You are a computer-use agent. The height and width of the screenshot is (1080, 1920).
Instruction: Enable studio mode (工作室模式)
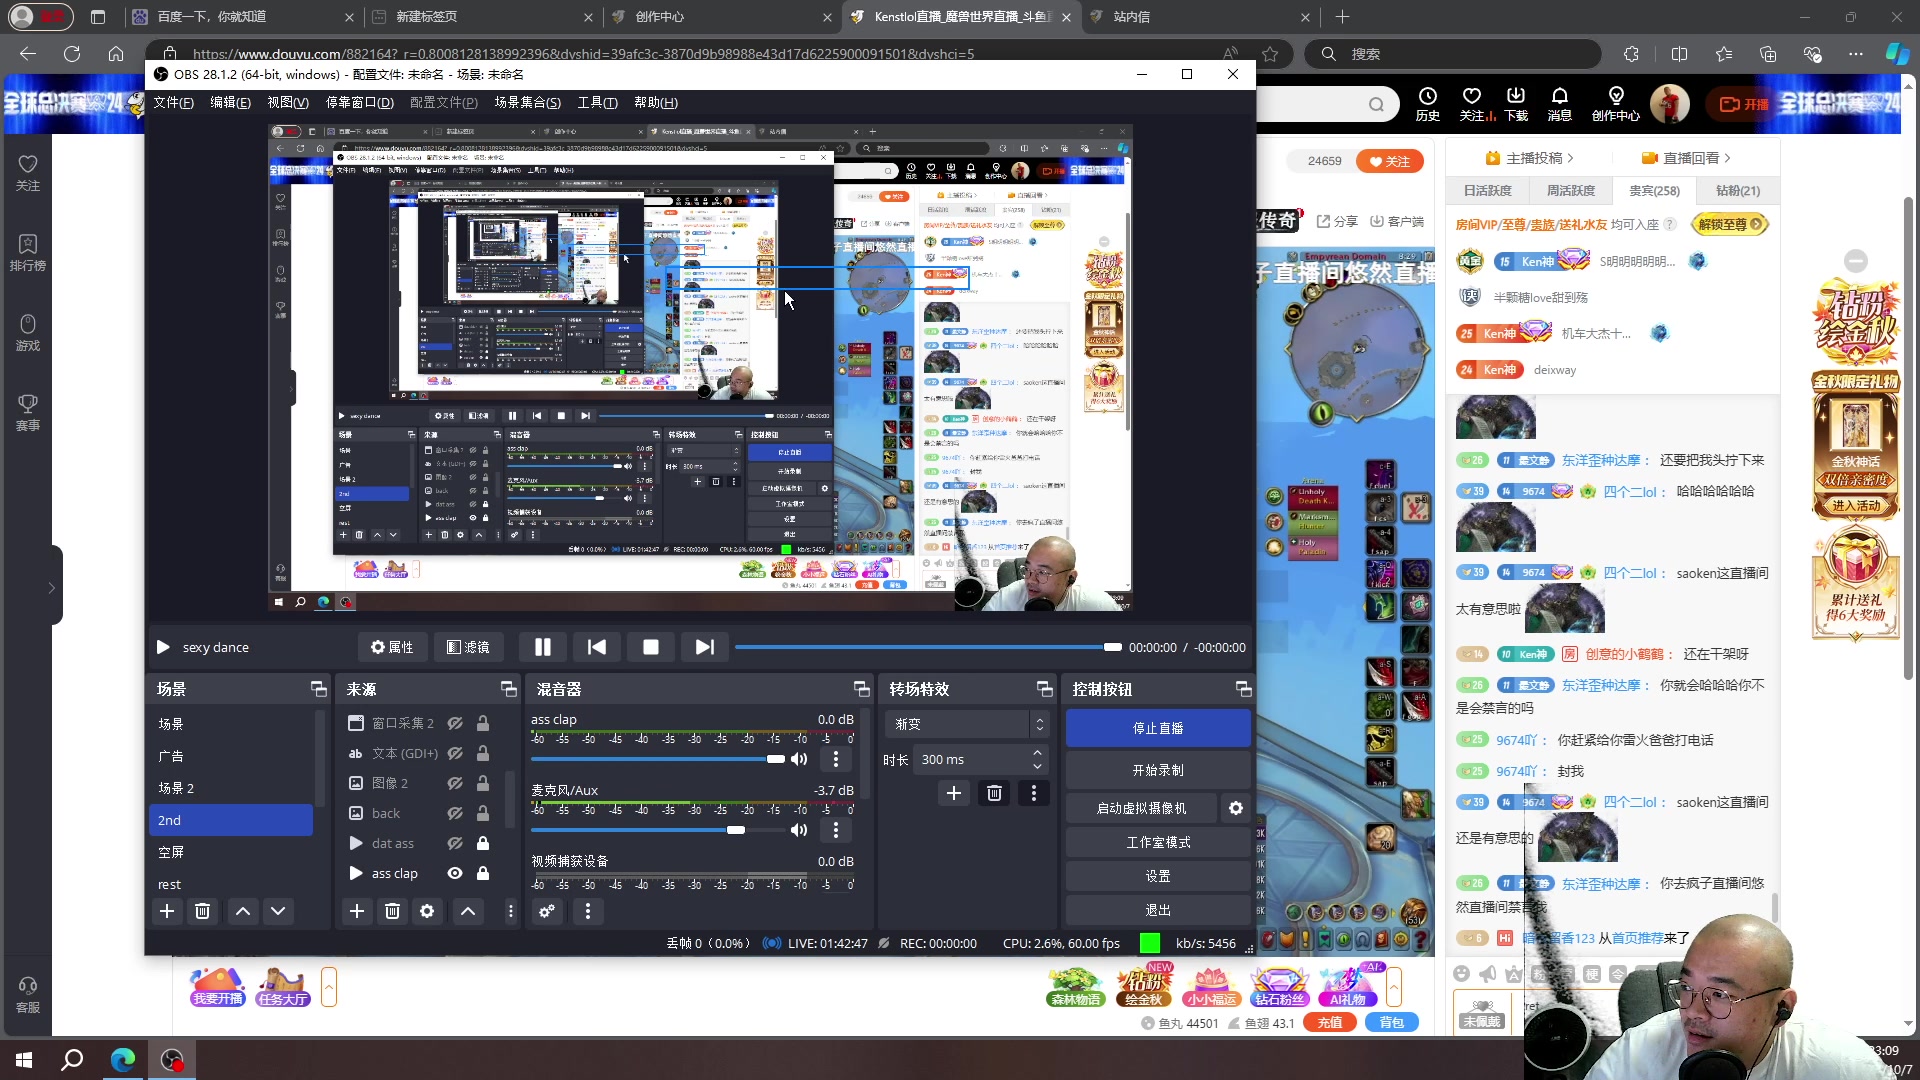click(1158, 842)
